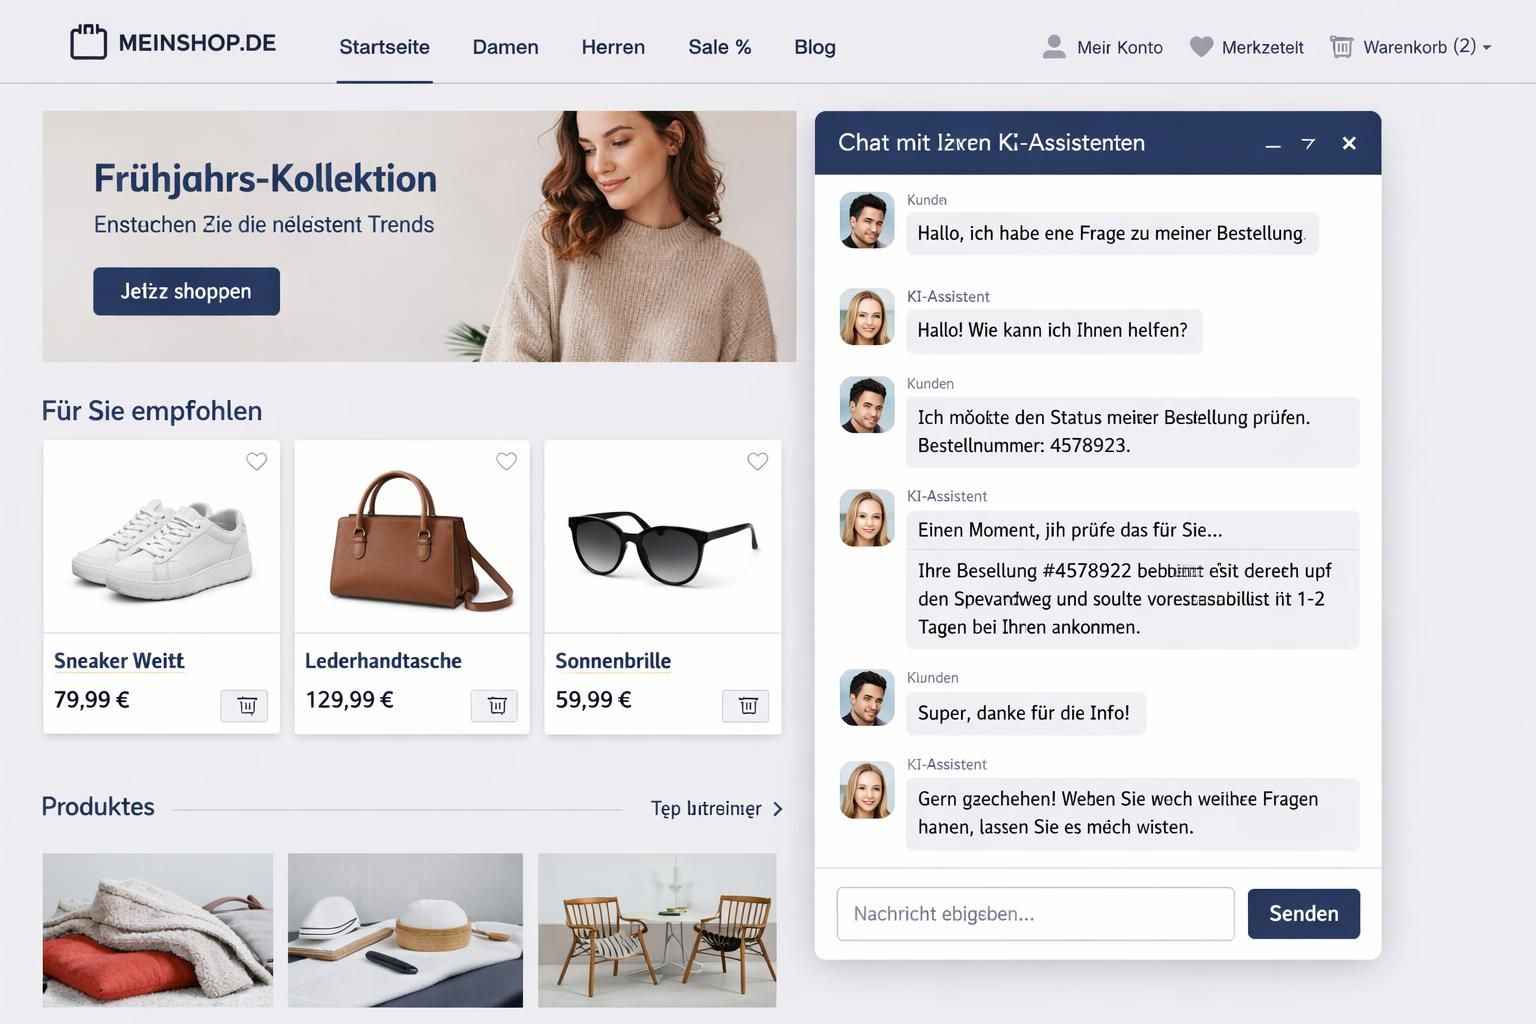Expand the Warenkorb dropdown arrow
The width and height of the screenshot is (1536, 1024).
1487,47
